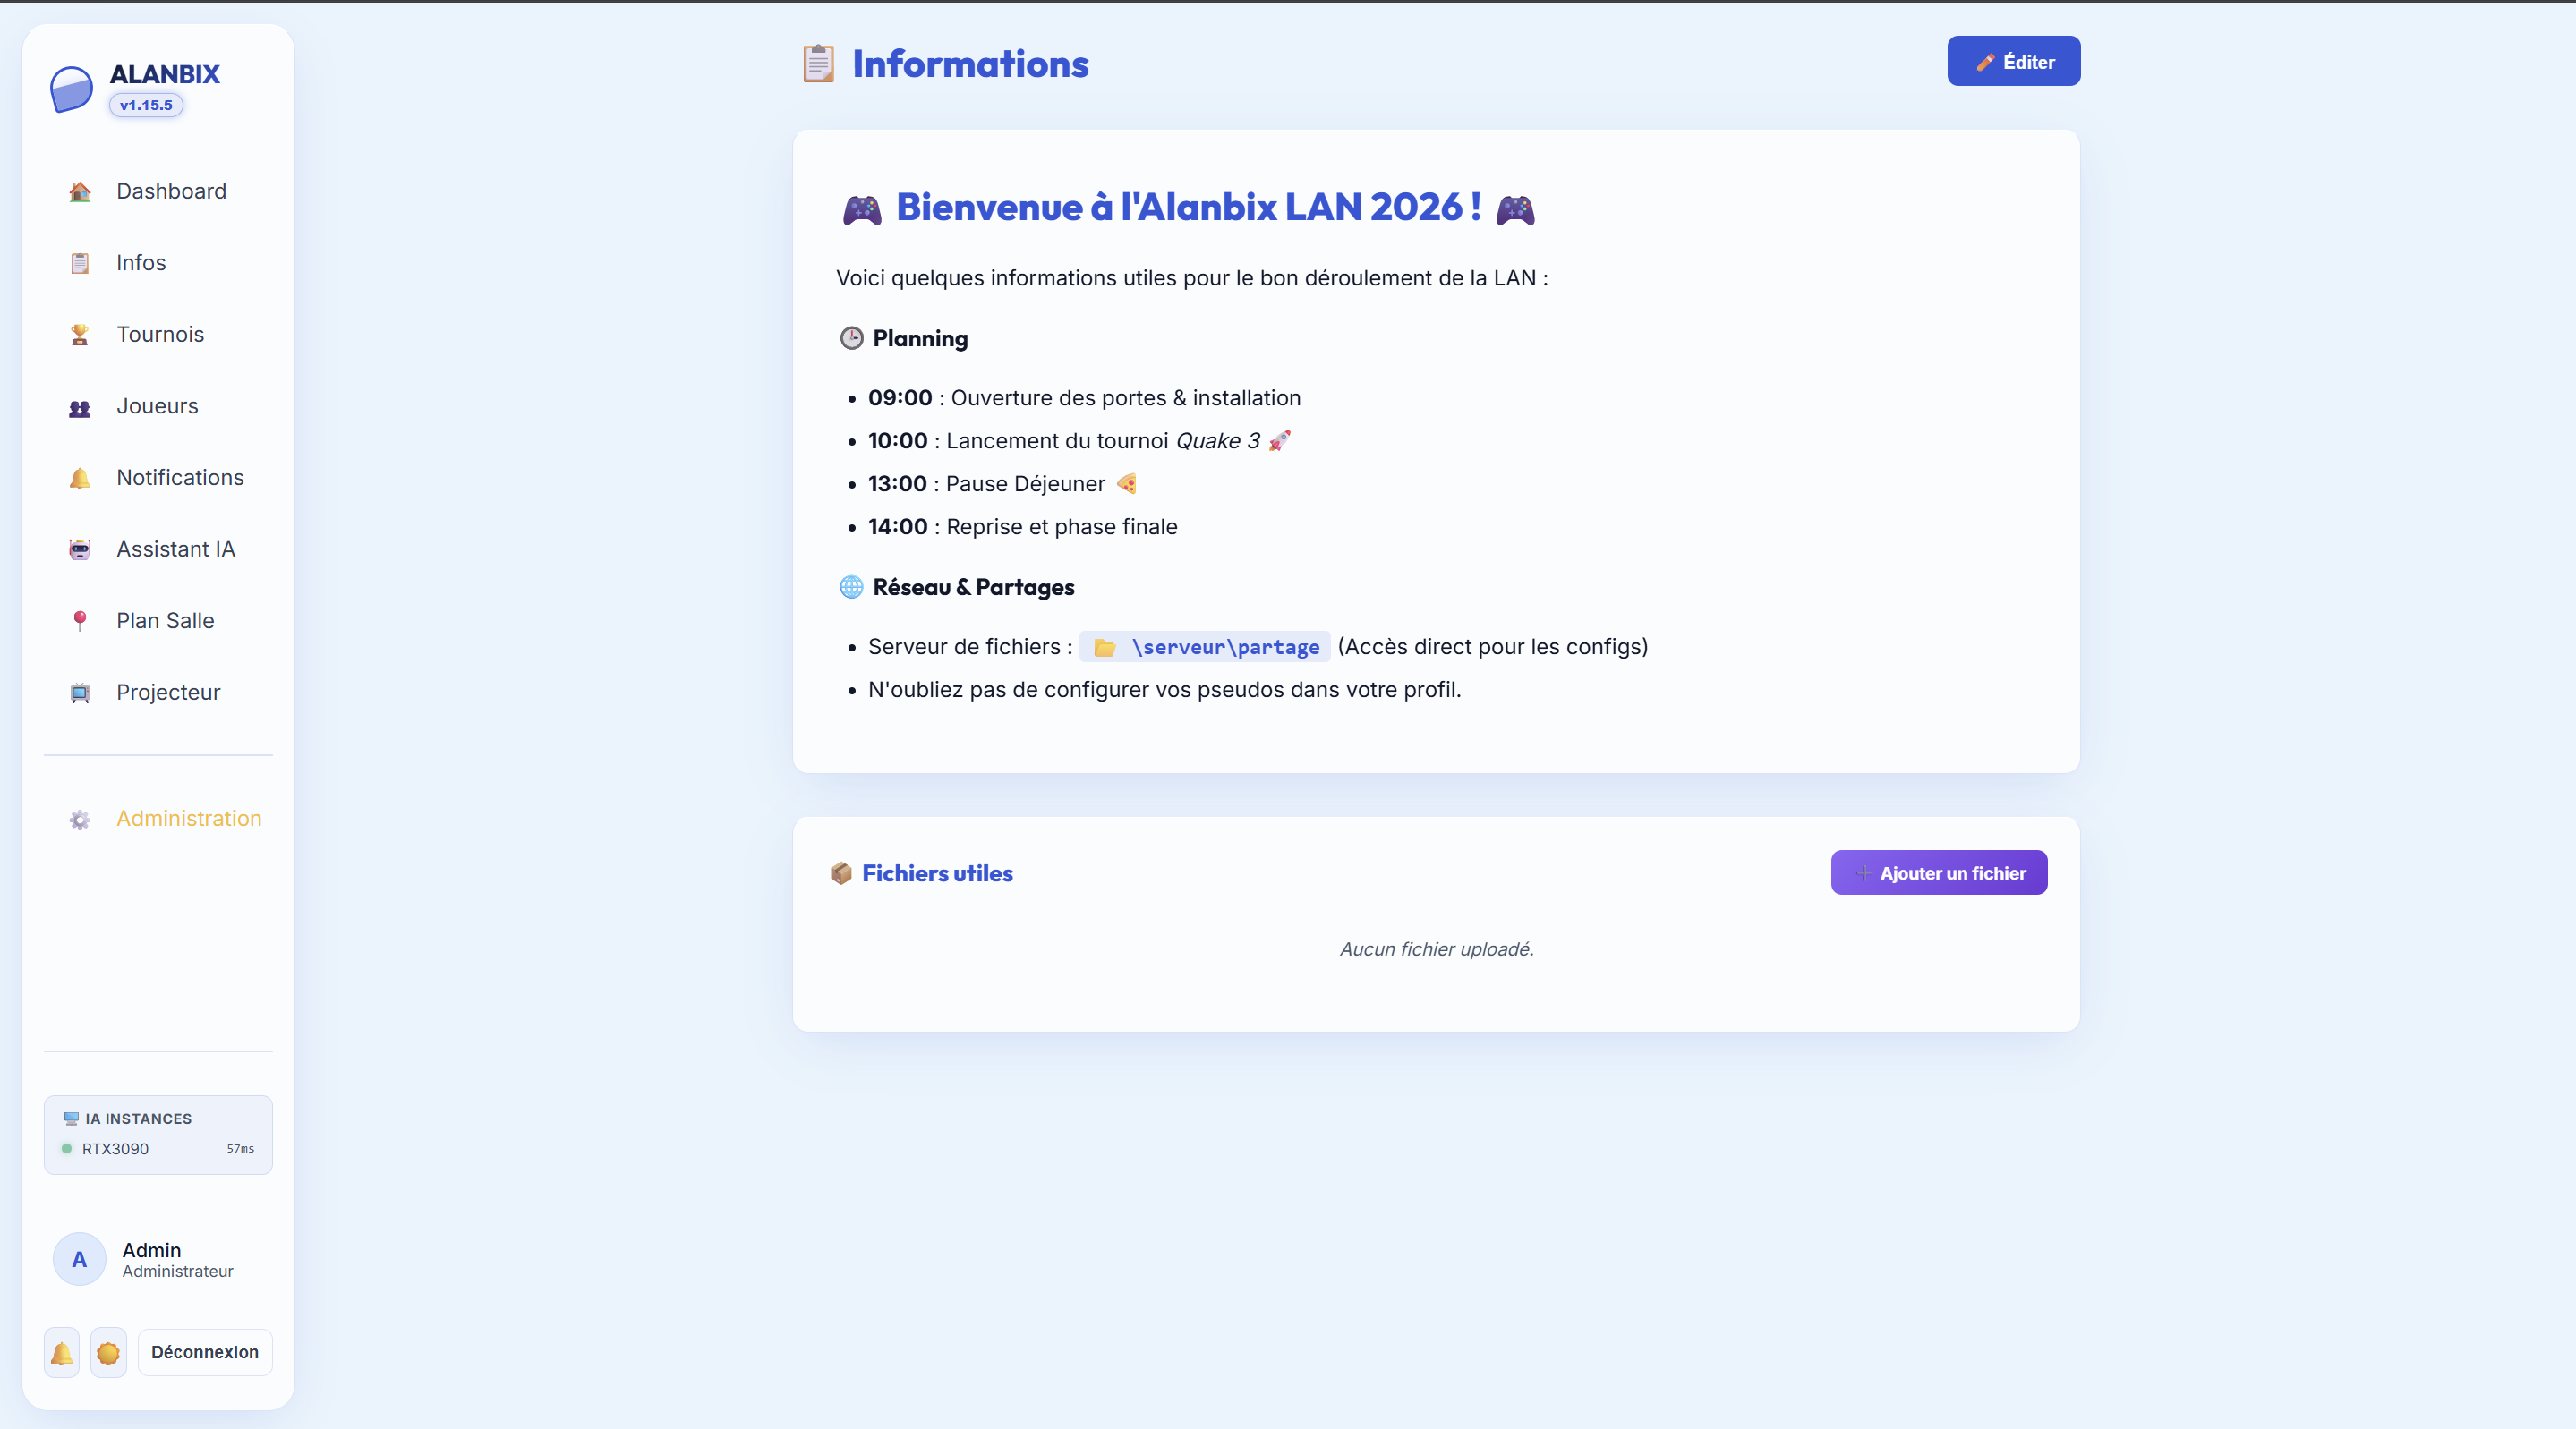Open the Notifications menu item

coord(158,478)
